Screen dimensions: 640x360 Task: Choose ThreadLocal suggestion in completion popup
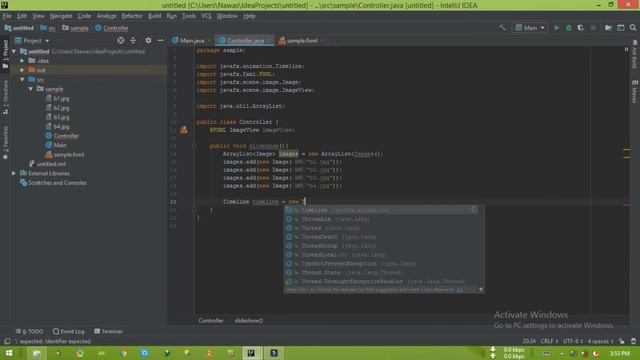(x=384, y=255)
